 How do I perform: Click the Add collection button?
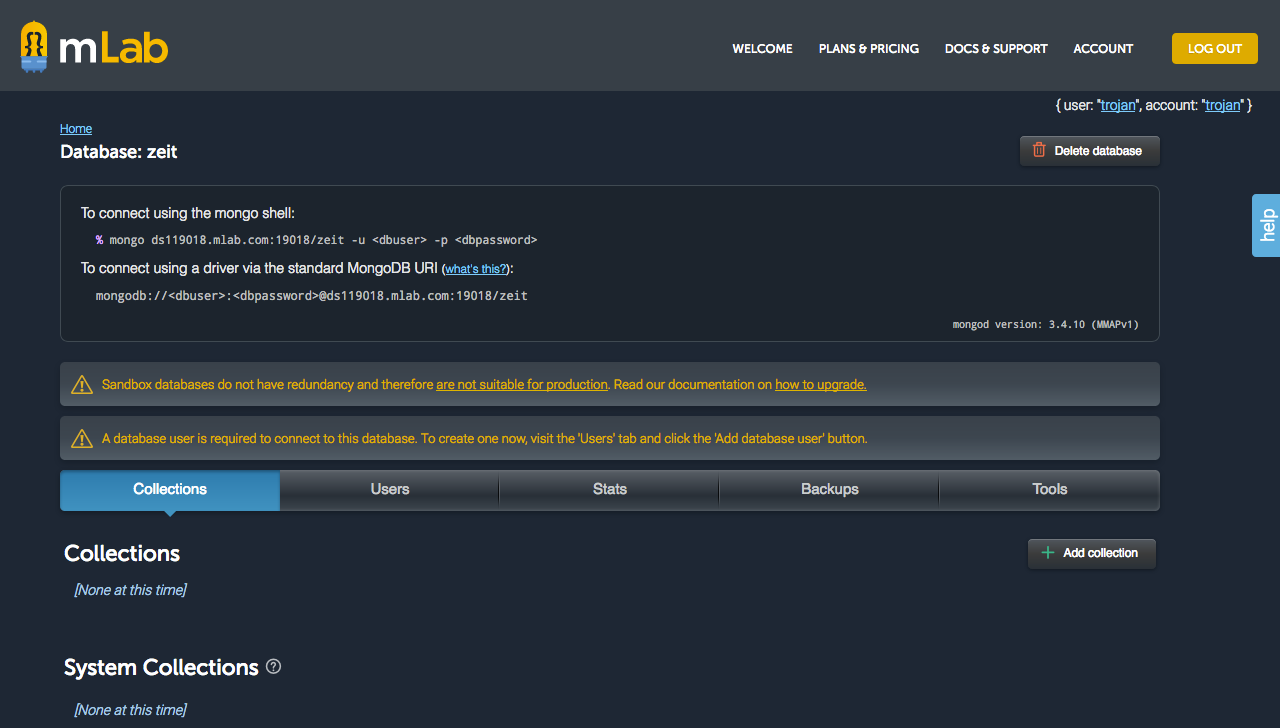(x=1092, y=554)
